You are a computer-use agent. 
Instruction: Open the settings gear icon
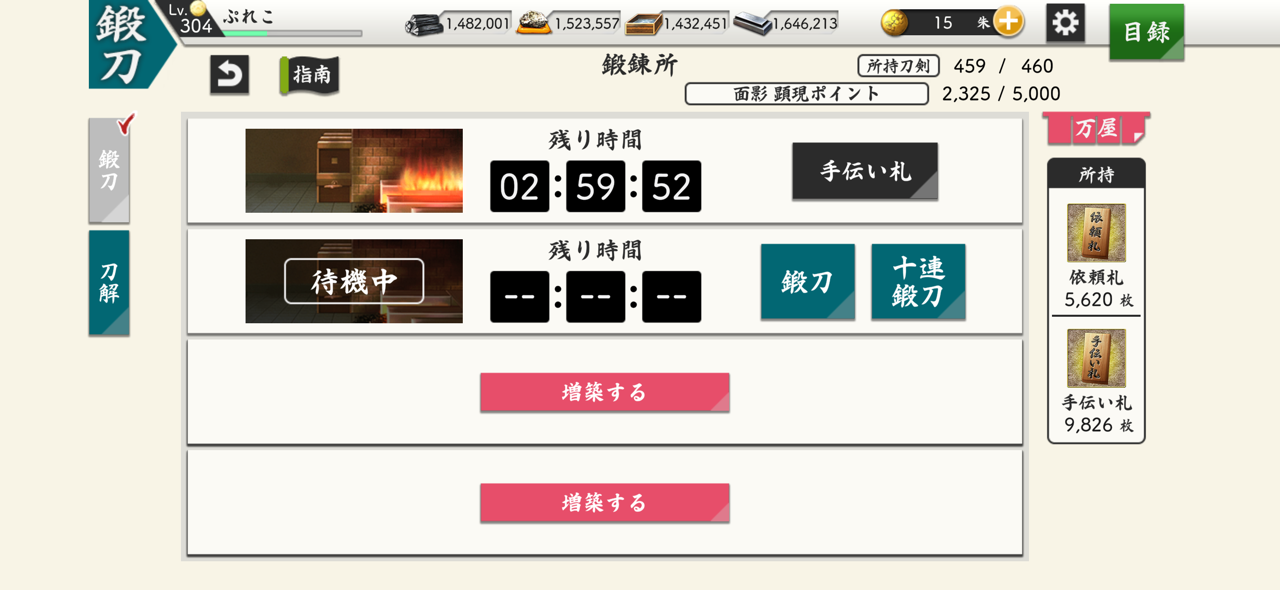1065,23
